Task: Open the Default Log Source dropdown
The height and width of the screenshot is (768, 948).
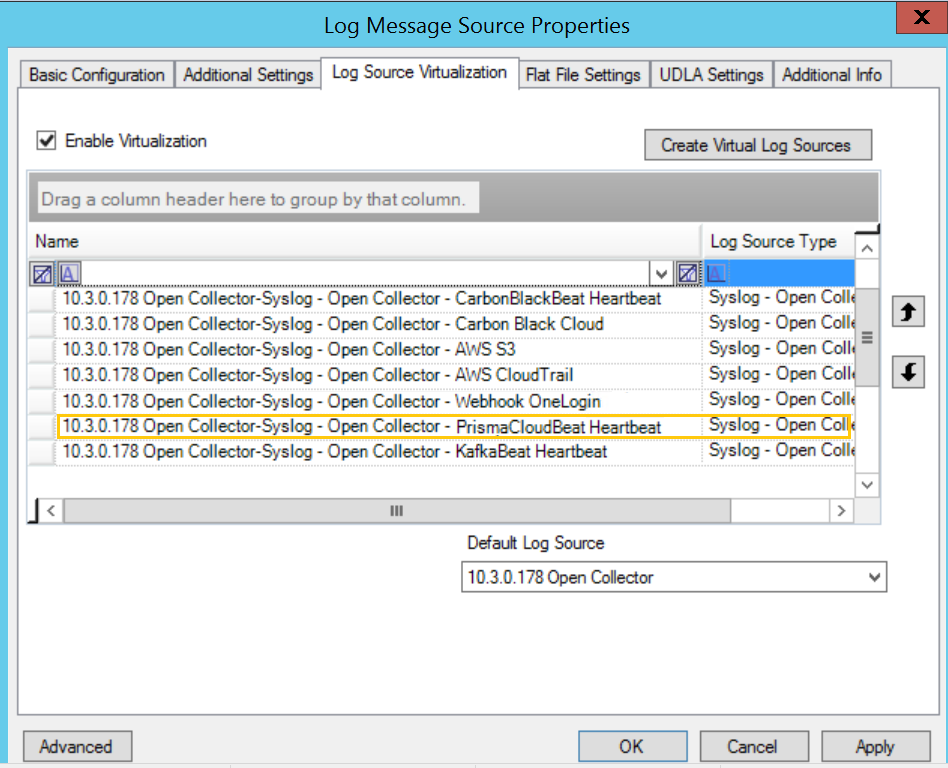Action: (x=875, y=577)
